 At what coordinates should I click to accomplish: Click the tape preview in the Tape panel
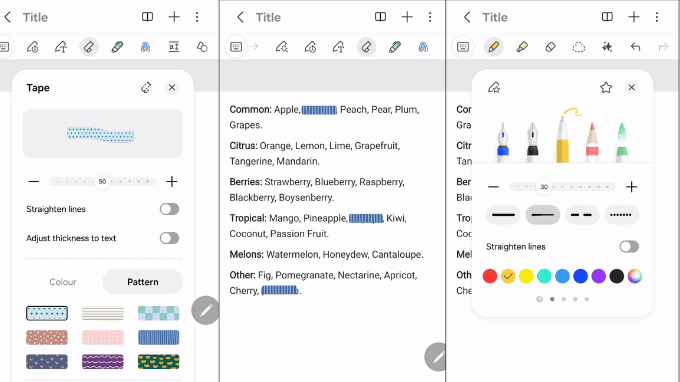[103, 134]
